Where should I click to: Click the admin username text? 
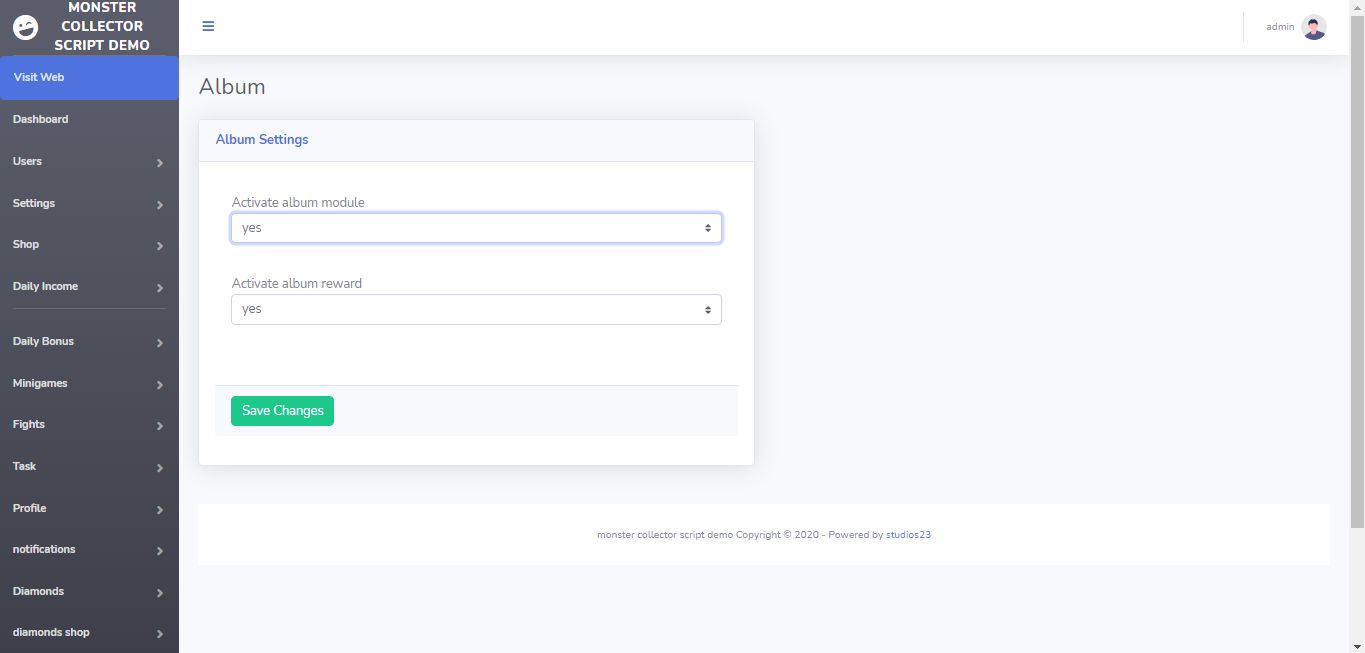(1280, 27)
